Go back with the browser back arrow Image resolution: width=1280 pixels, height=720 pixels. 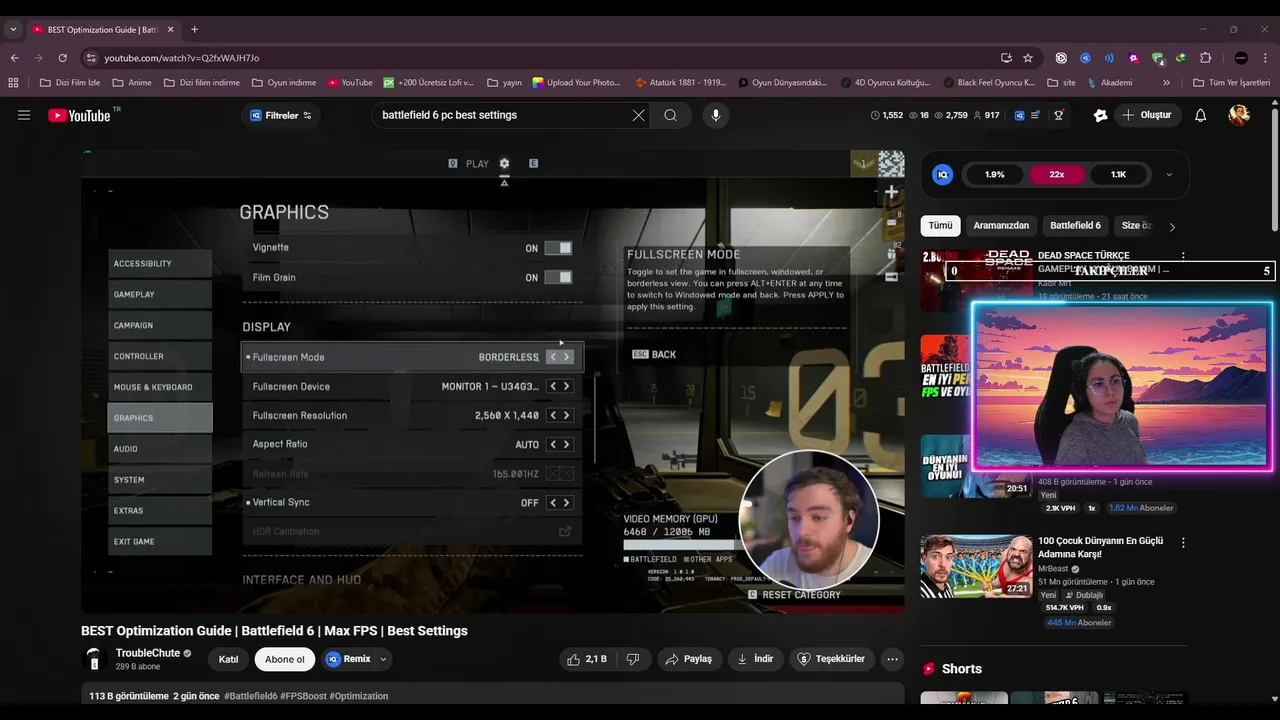14,58
